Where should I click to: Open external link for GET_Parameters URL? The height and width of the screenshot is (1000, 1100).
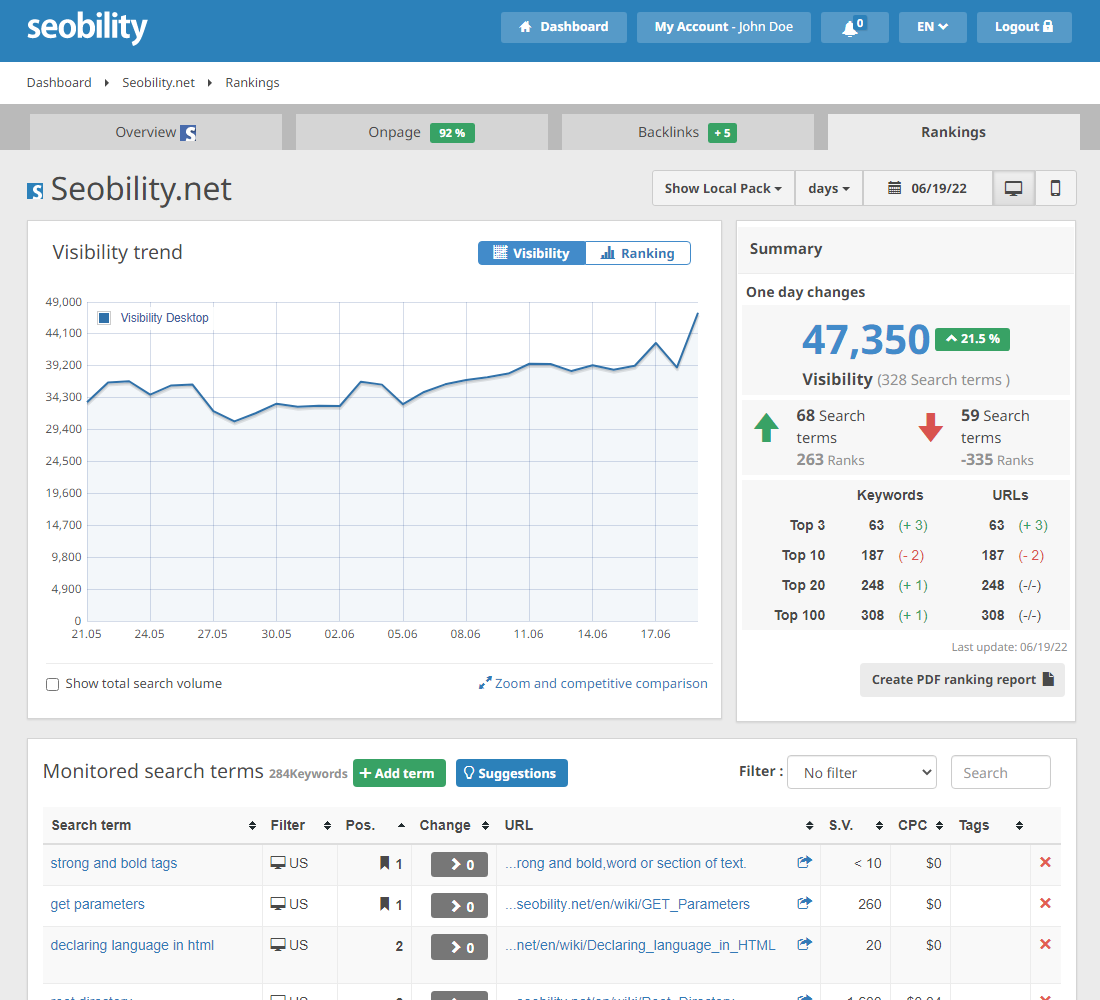point(804,903)
